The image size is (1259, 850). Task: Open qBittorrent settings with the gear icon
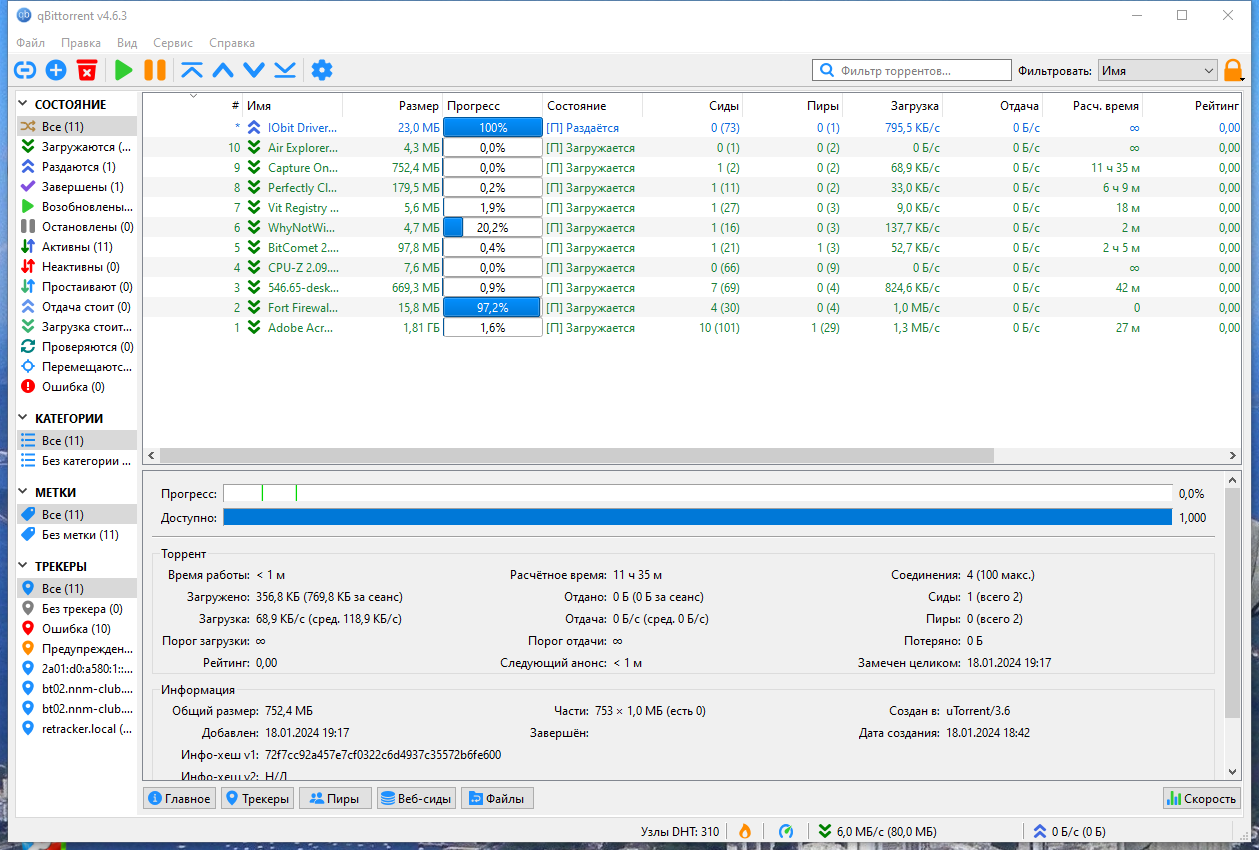[x=321, y=70]
